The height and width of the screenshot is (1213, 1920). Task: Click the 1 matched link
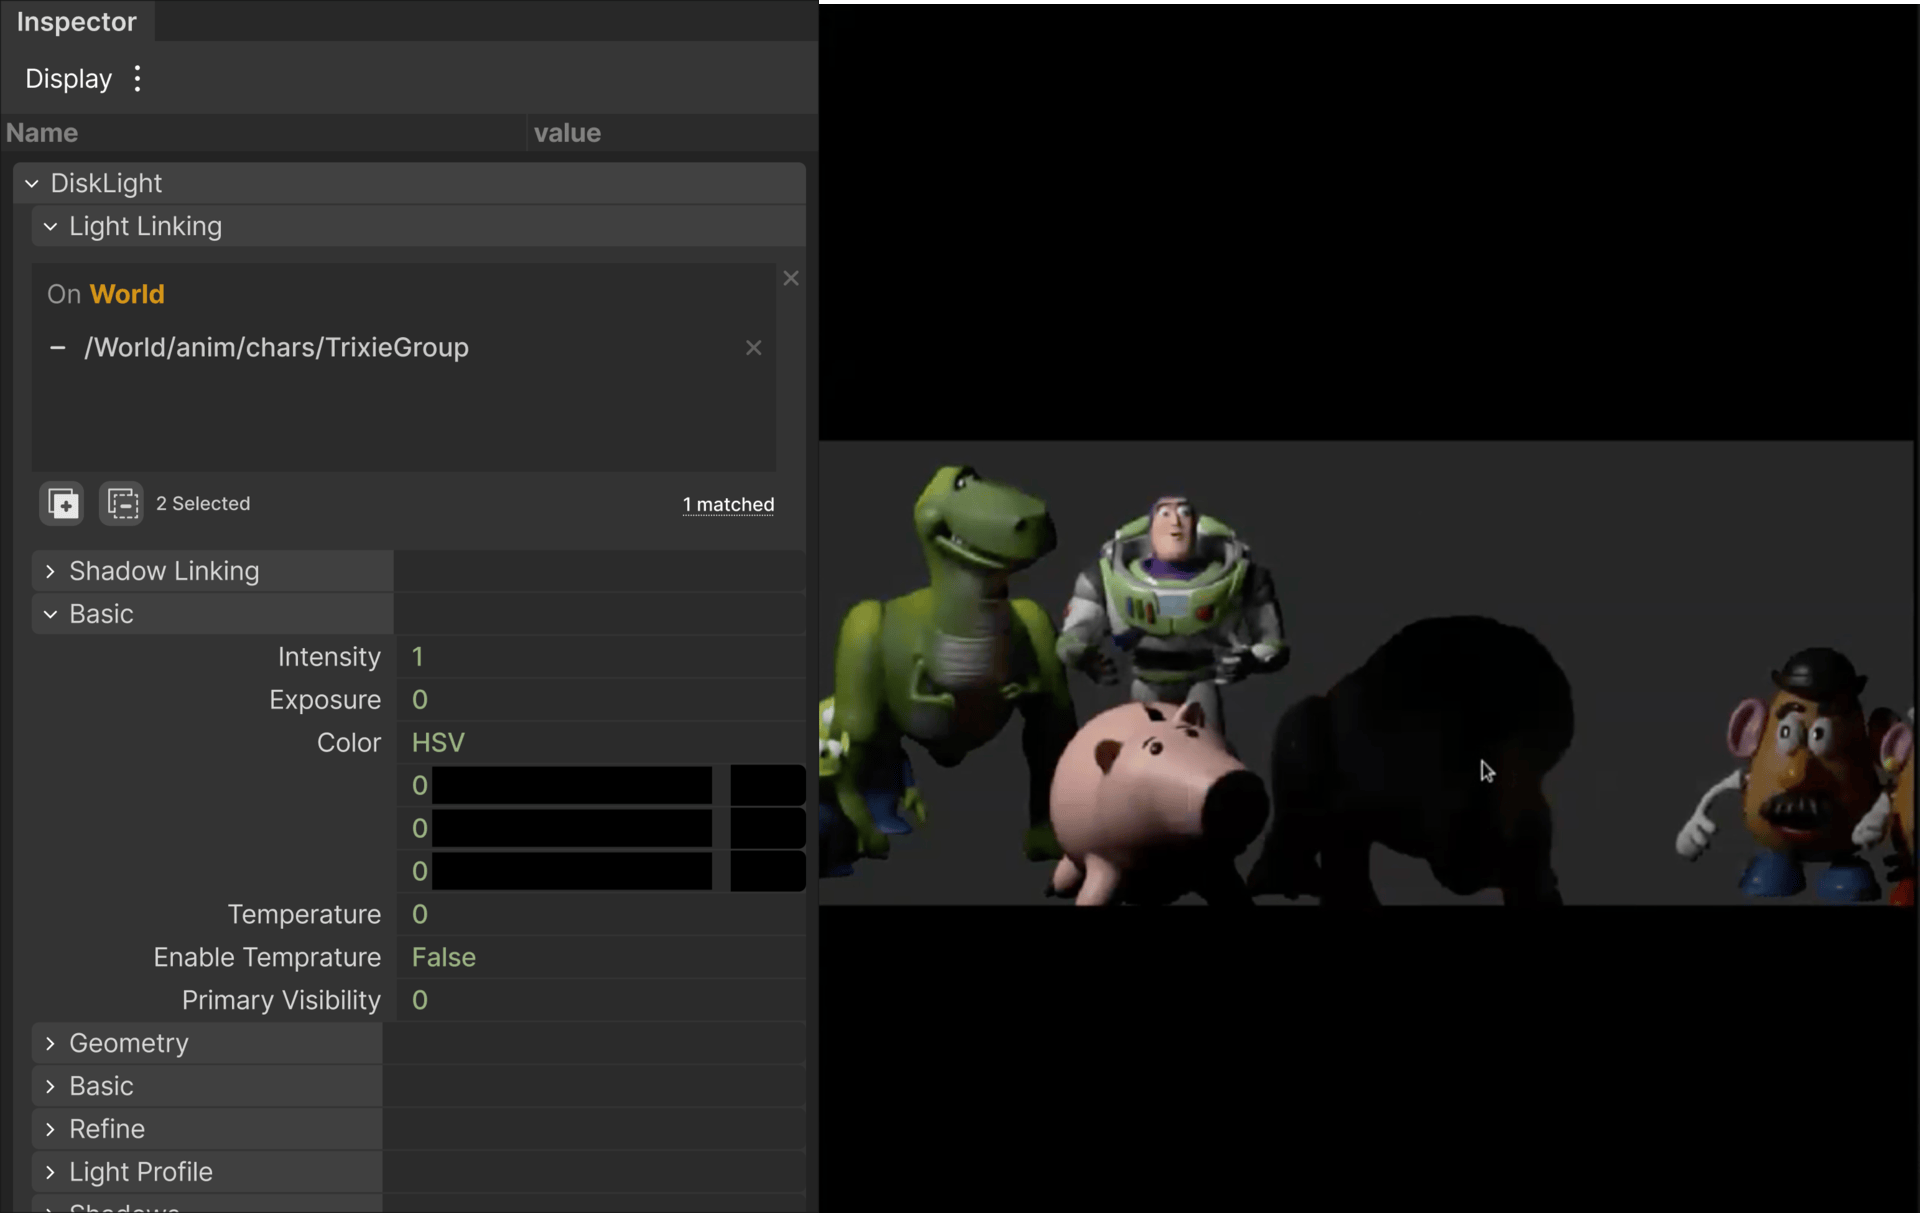(728, 505)
